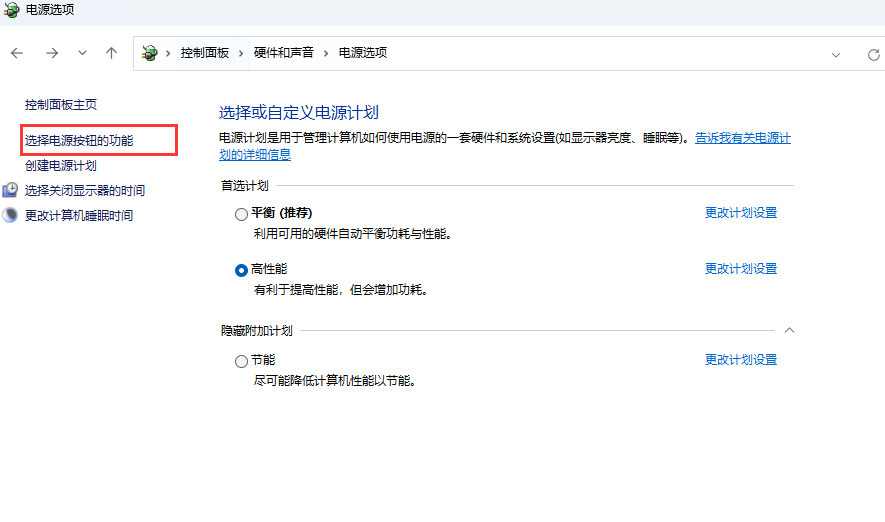The width and height of the screenshot is (885, 522).
Task: Collapse the 隐藏附加计划 section
Action: (x=789, y=330)
